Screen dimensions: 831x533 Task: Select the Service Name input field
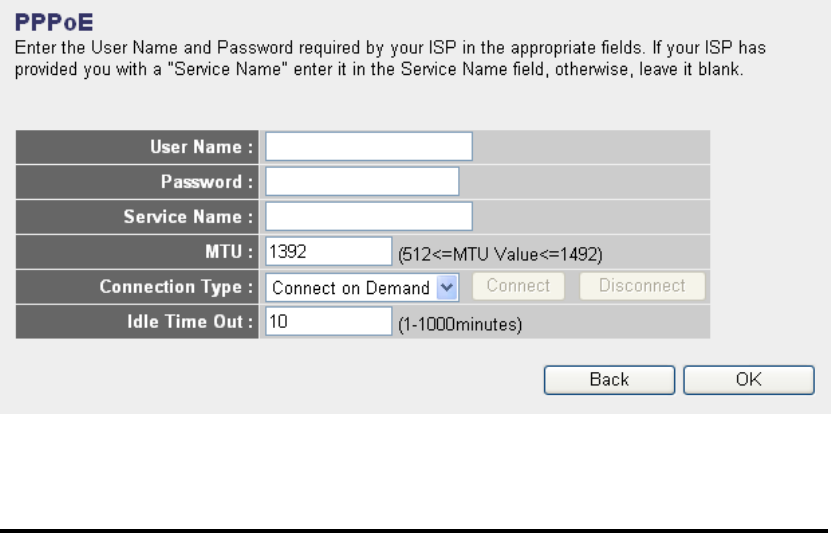[368, 216]
